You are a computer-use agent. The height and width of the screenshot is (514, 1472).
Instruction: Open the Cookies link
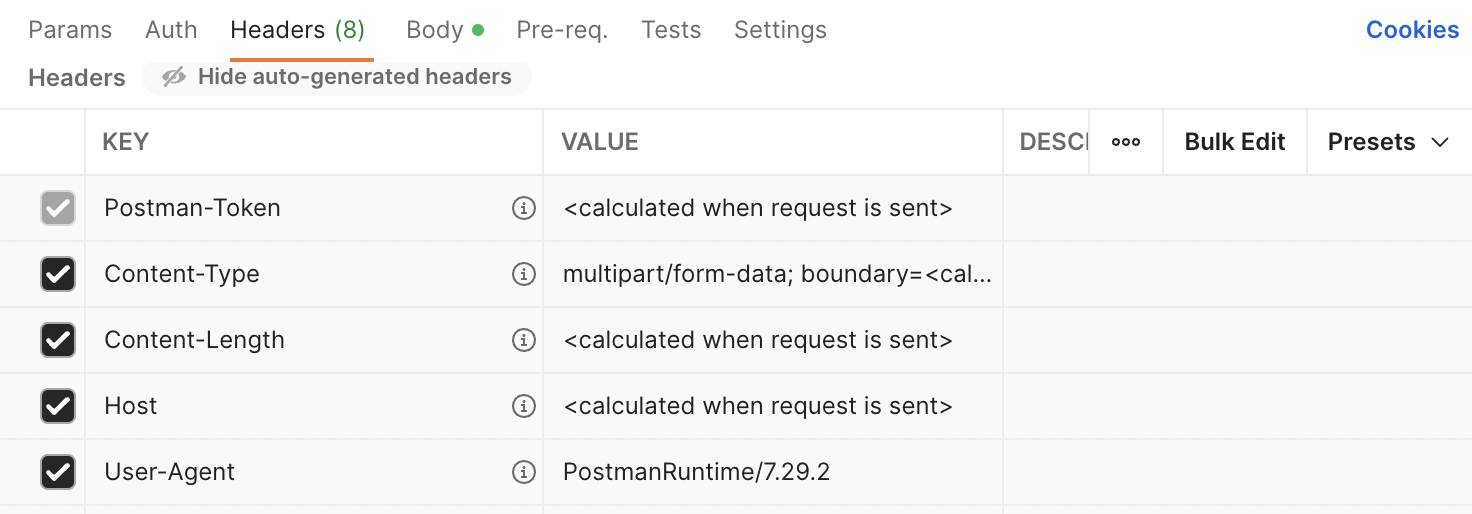click(1412, 30)
